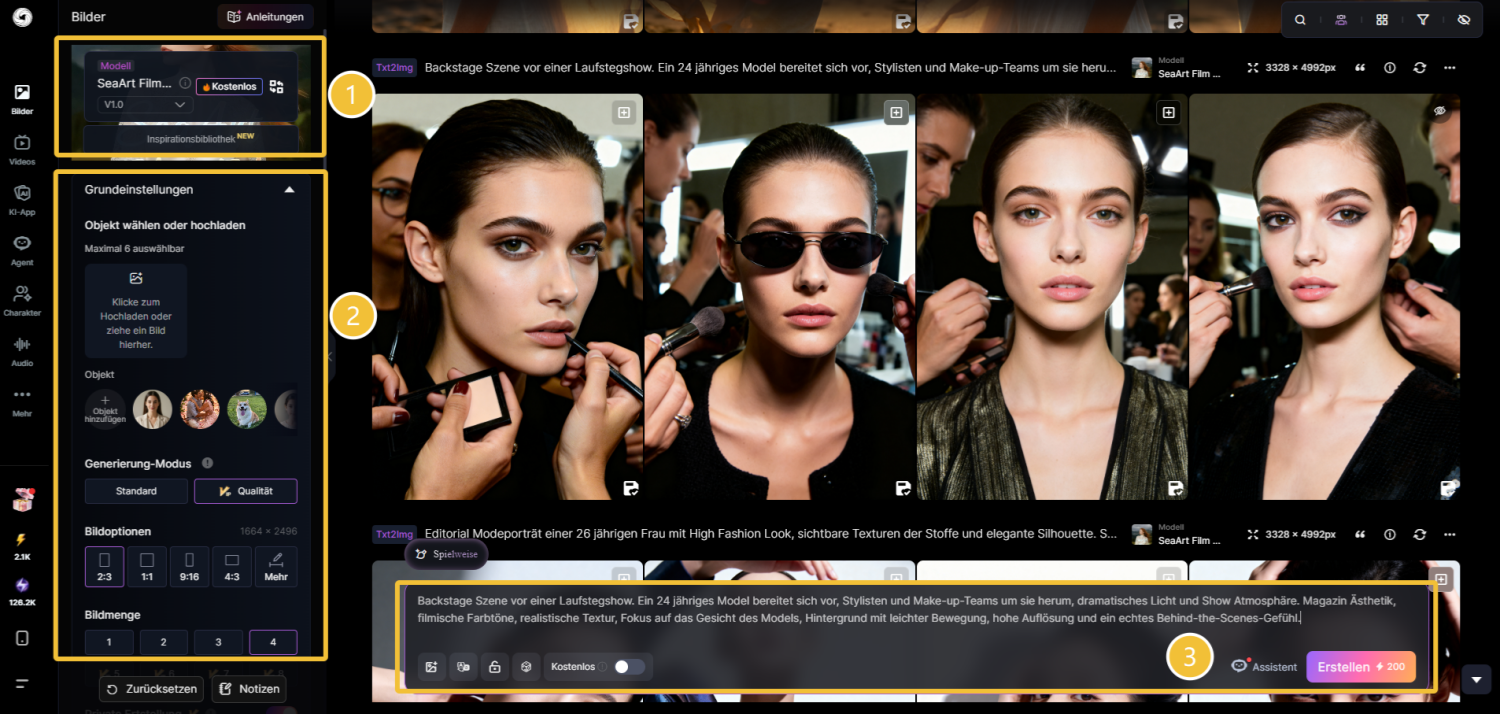Click the Zurücksetzen button
This screenshot has height=714, width=1500.
(152, 689)
